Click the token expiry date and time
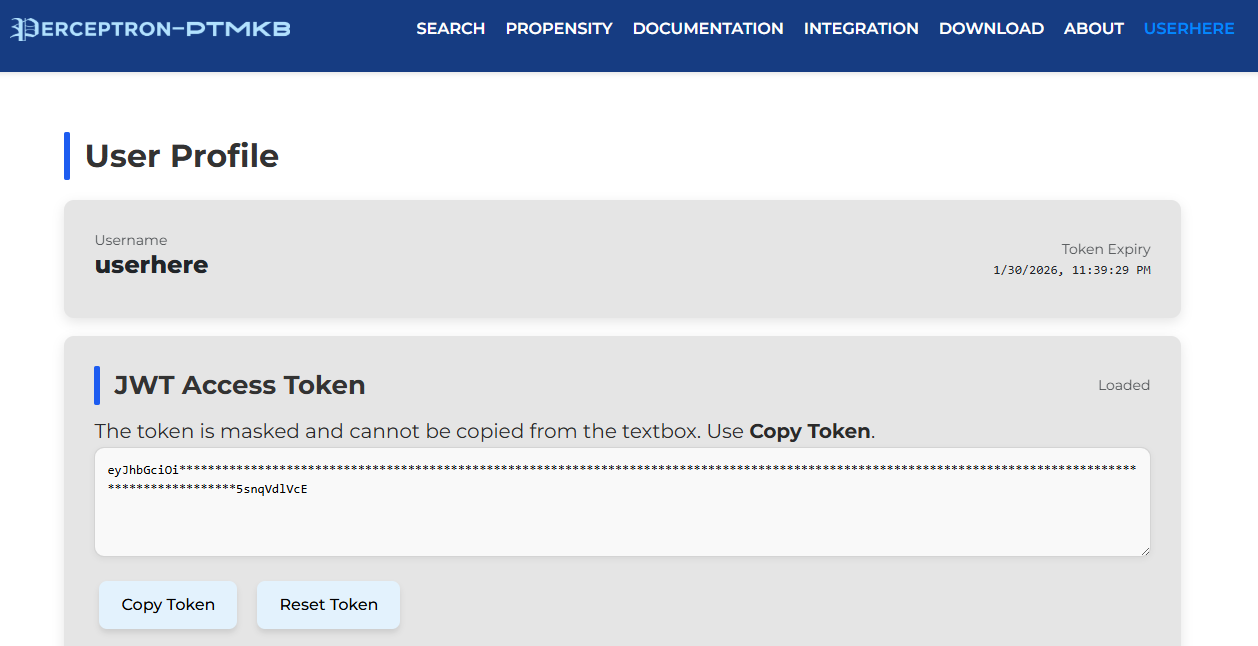Screen dimensions: 1258x646 pos(1071,270)
